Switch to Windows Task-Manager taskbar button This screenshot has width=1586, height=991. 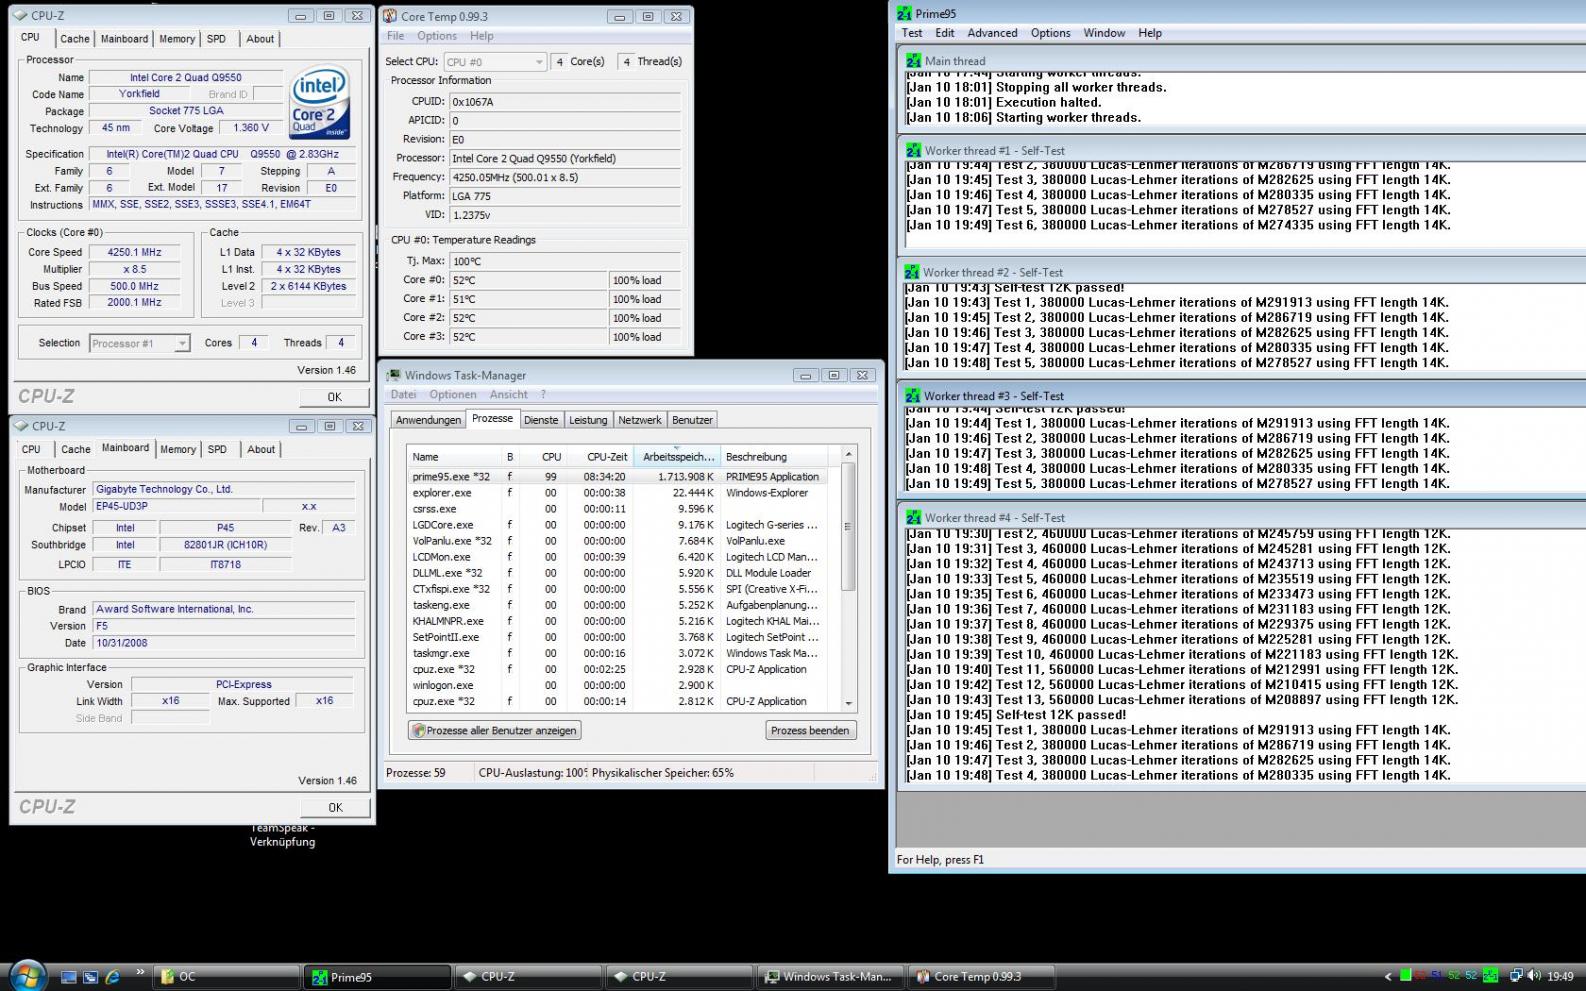coord(830,977)
